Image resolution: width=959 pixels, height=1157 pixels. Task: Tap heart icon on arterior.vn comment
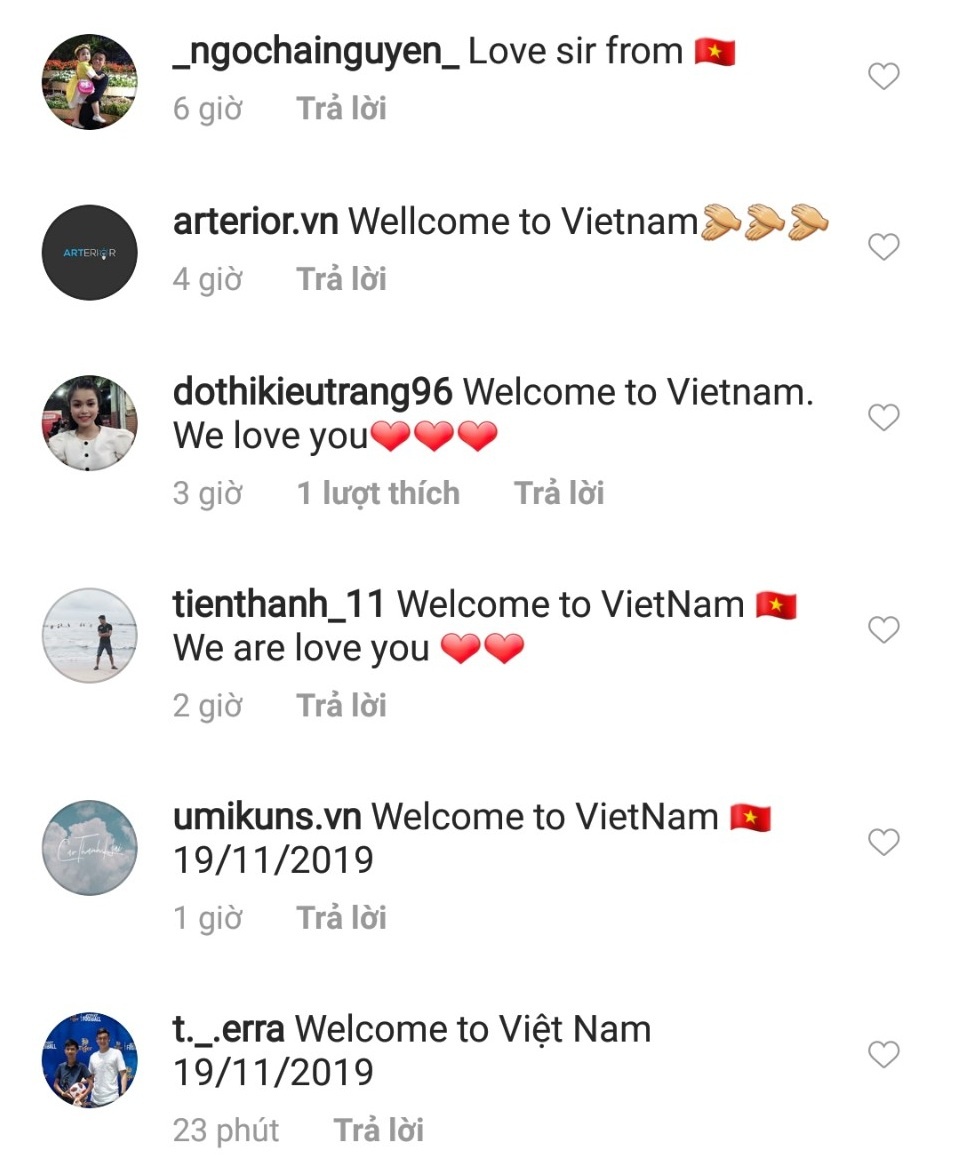point(883,246)
